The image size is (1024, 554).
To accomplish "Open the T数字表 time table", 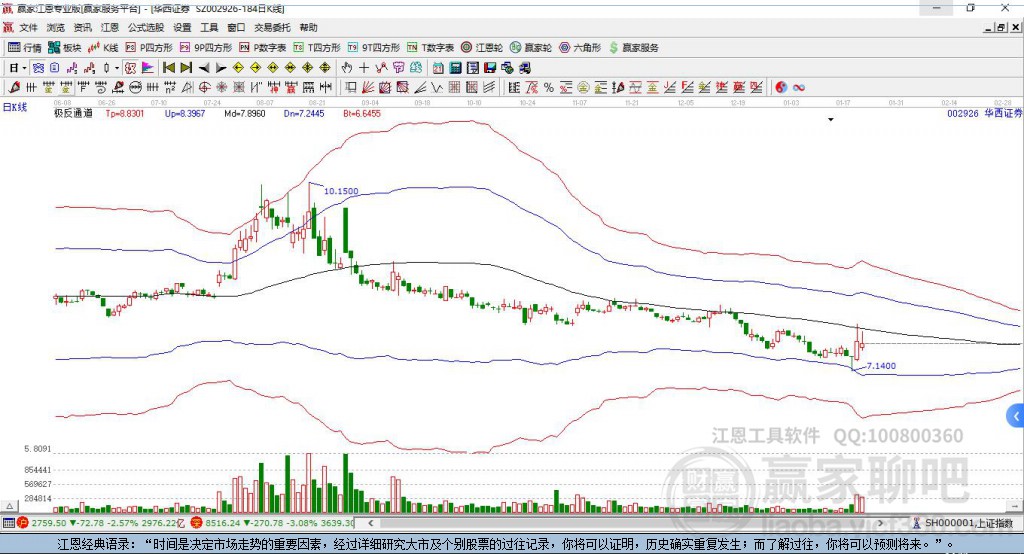I will [430, 48].
